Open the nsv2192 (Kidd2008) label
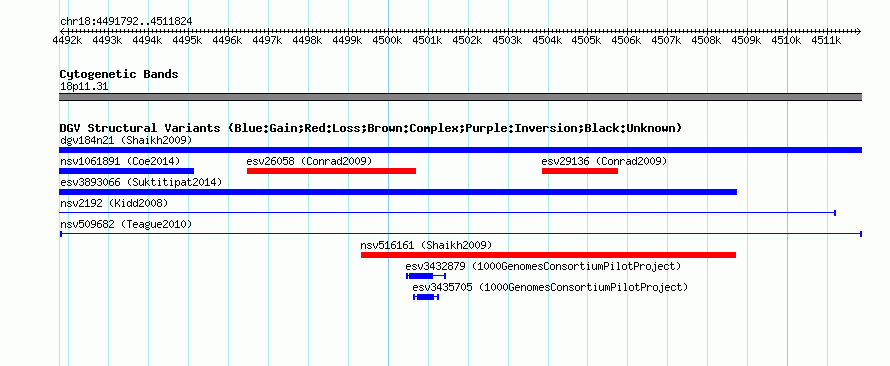890x366 pixels. [x=114, y=203]
